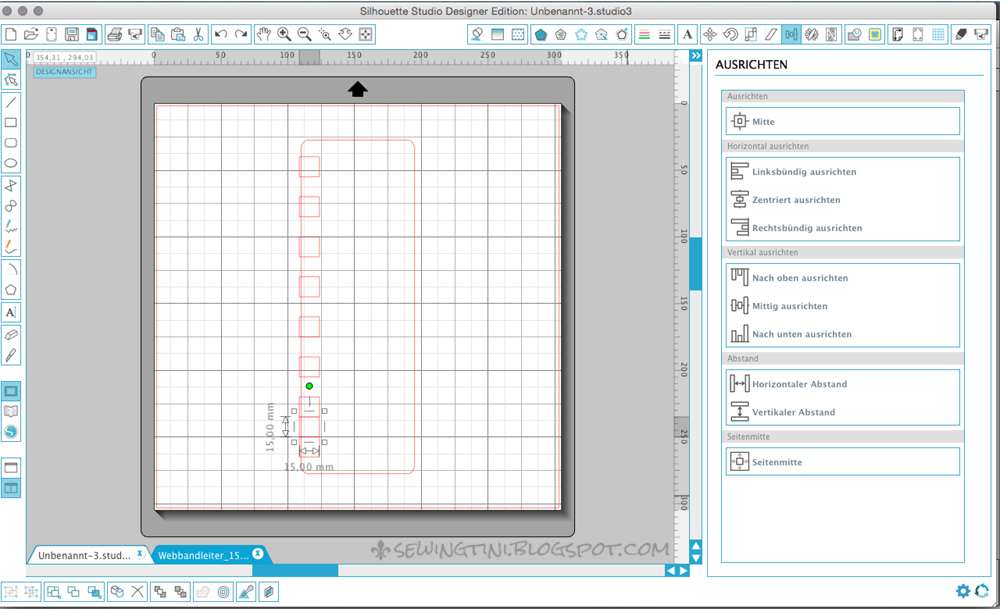Click the DESIGNANSICHT label
This screenshot has height=609, width=1000.
click(x=64, y=72)
